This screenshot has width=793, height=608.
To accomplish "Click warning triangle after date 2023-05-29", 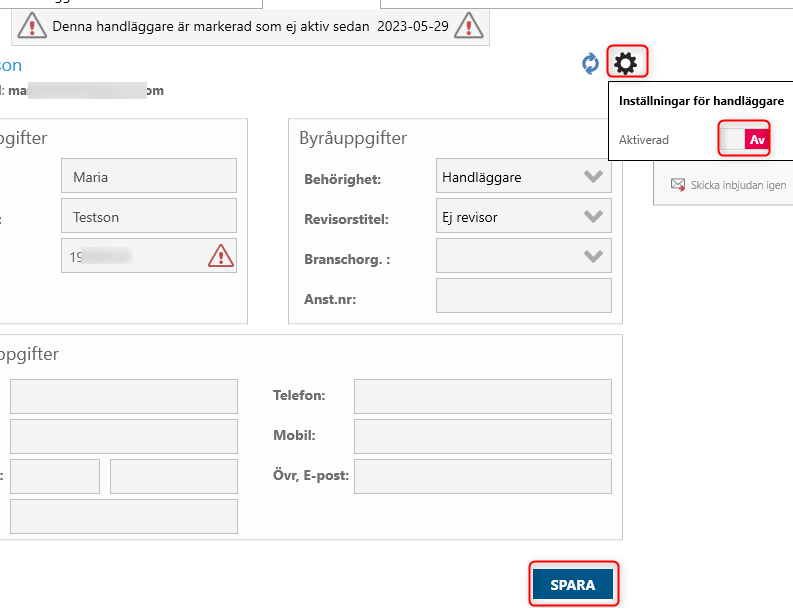I will pos(468,26).
